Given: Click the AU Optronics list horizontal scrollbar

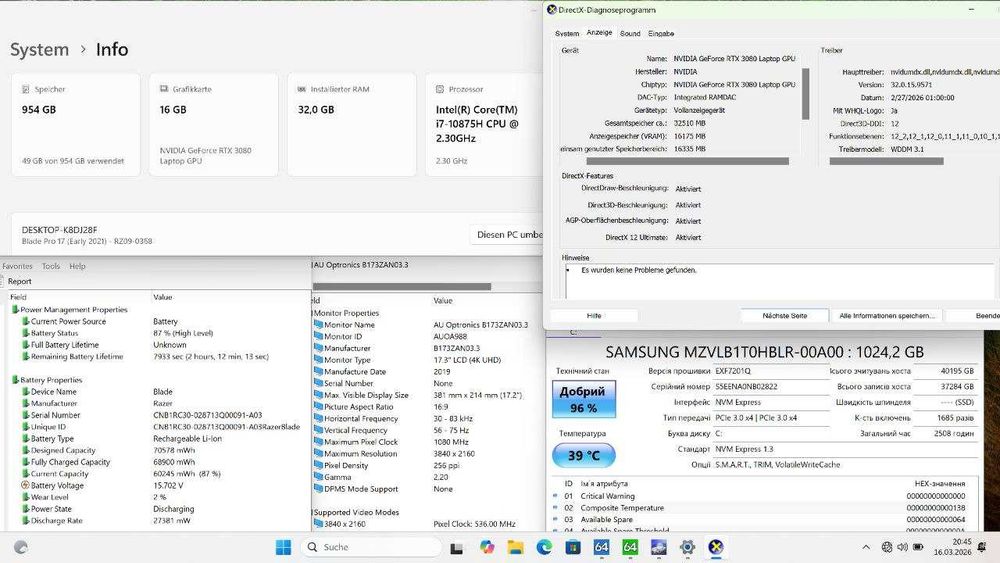Looking at the screenshot, I should pyautogui.click(x=402, y=287).
